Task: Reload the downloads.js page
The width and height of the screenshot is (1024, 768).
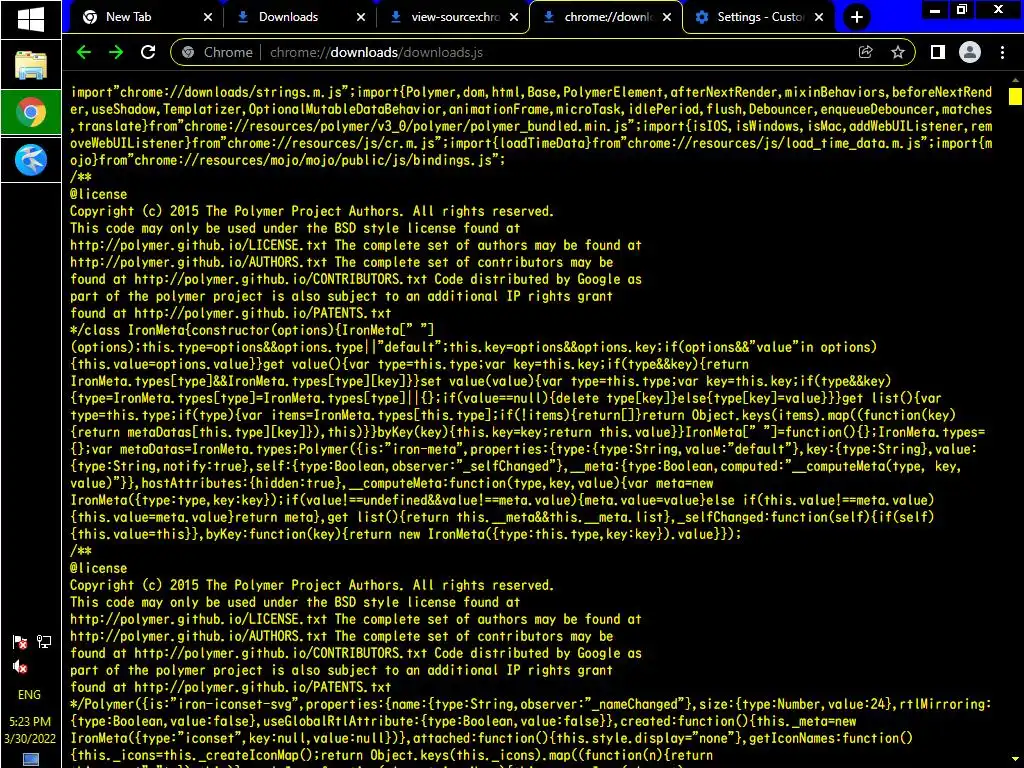Action: (148, 52)
